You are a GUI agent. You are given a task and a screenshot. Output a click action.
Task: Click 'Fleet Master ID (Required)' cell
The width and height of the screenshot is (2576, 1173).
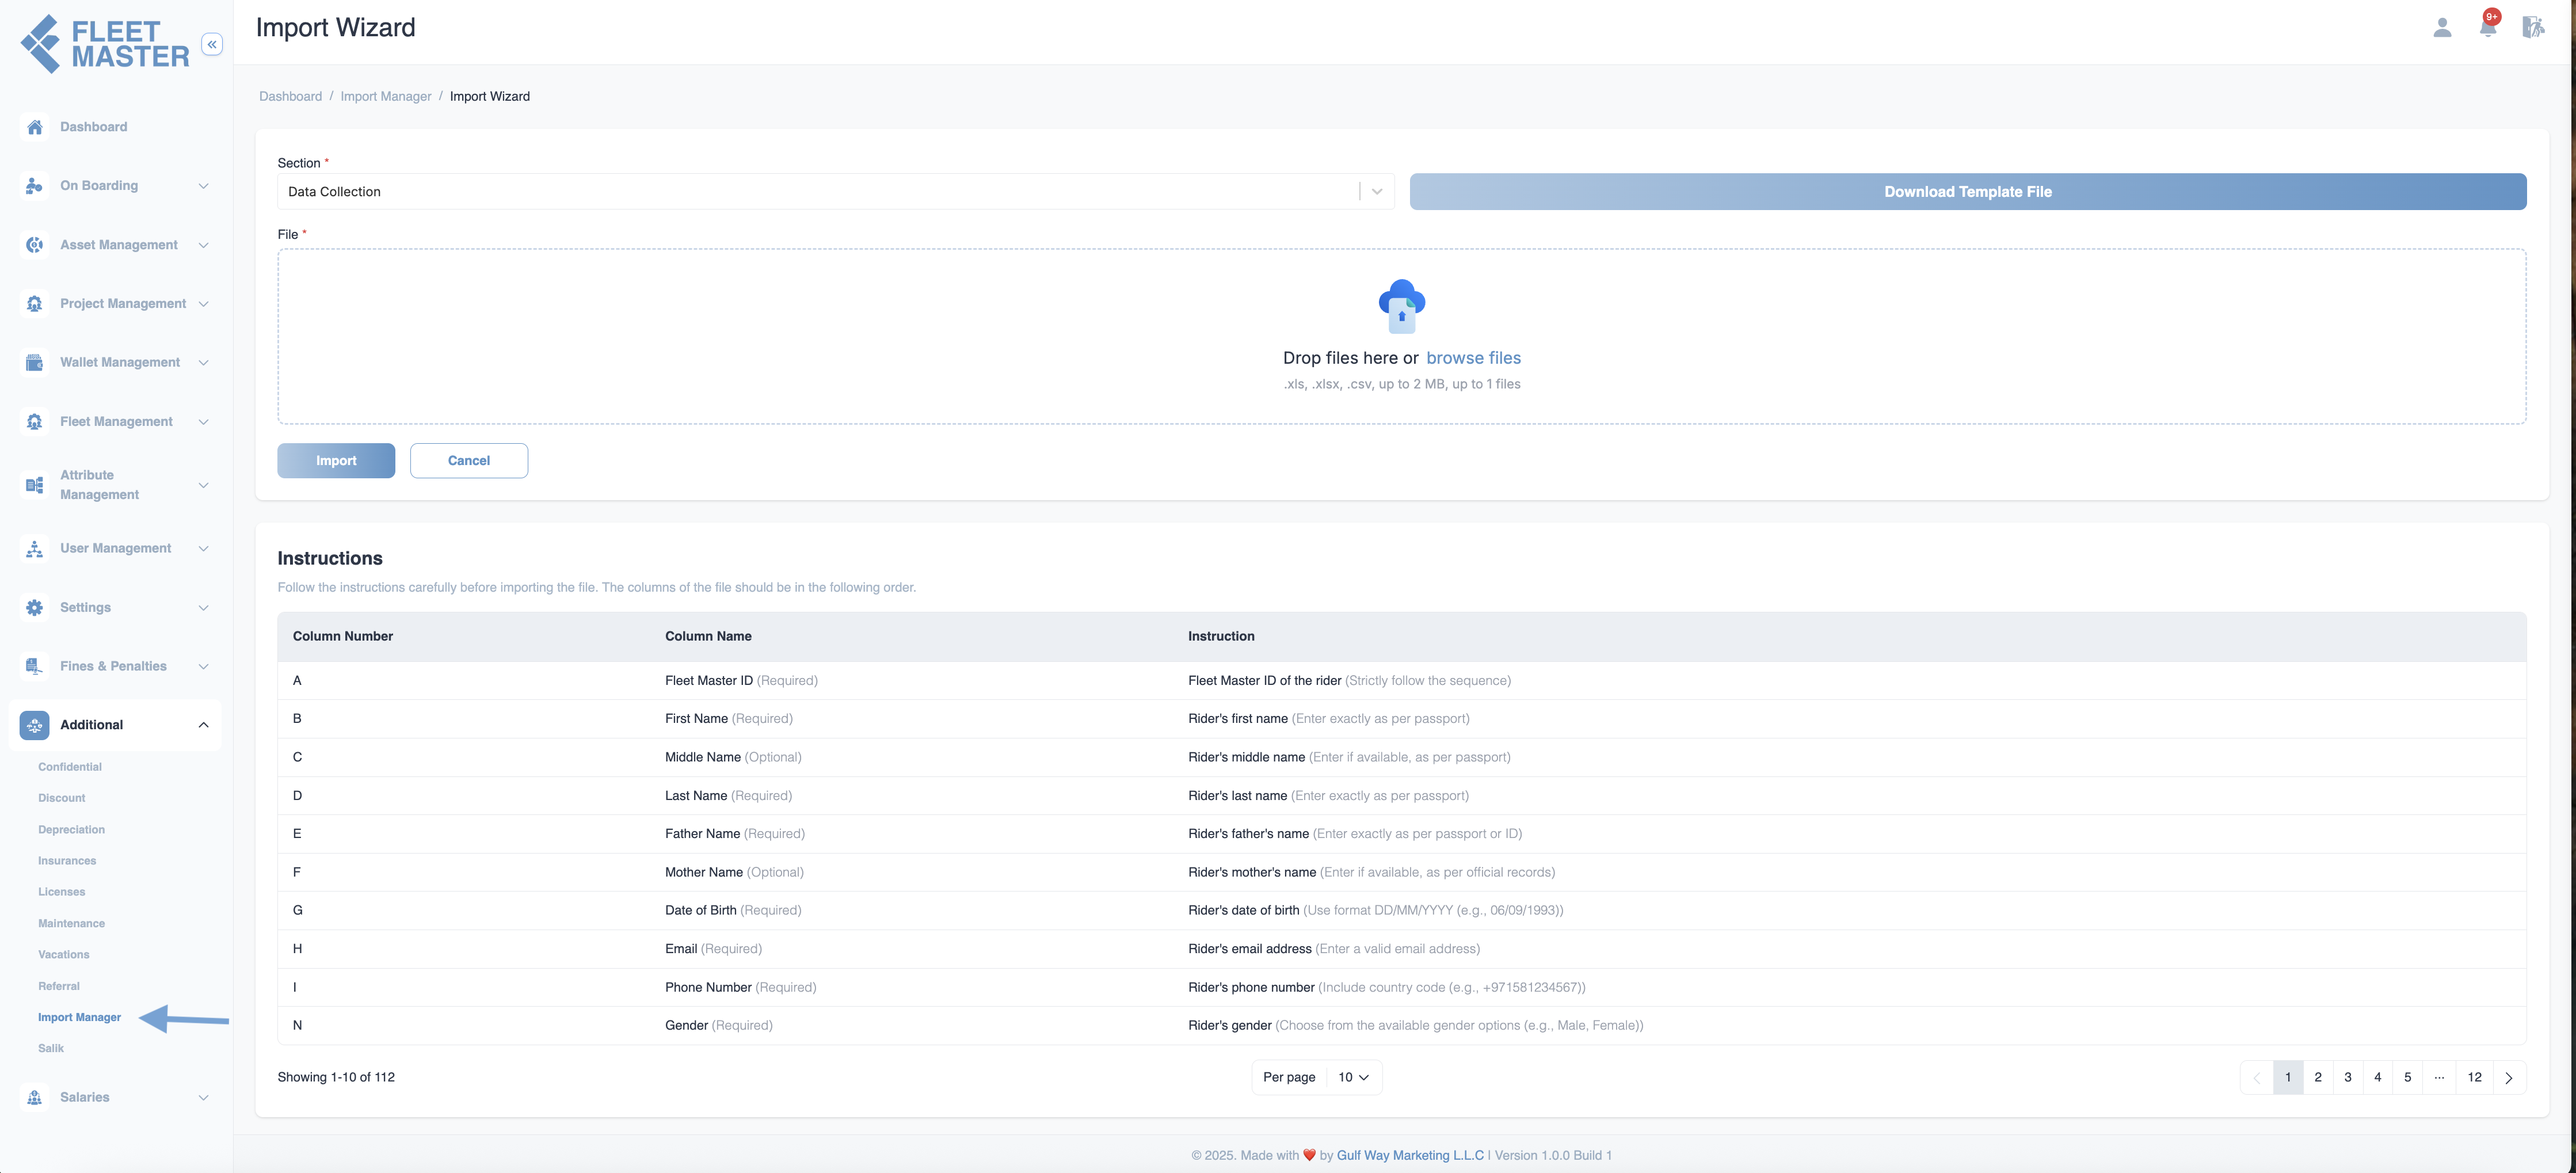point(741,681)
